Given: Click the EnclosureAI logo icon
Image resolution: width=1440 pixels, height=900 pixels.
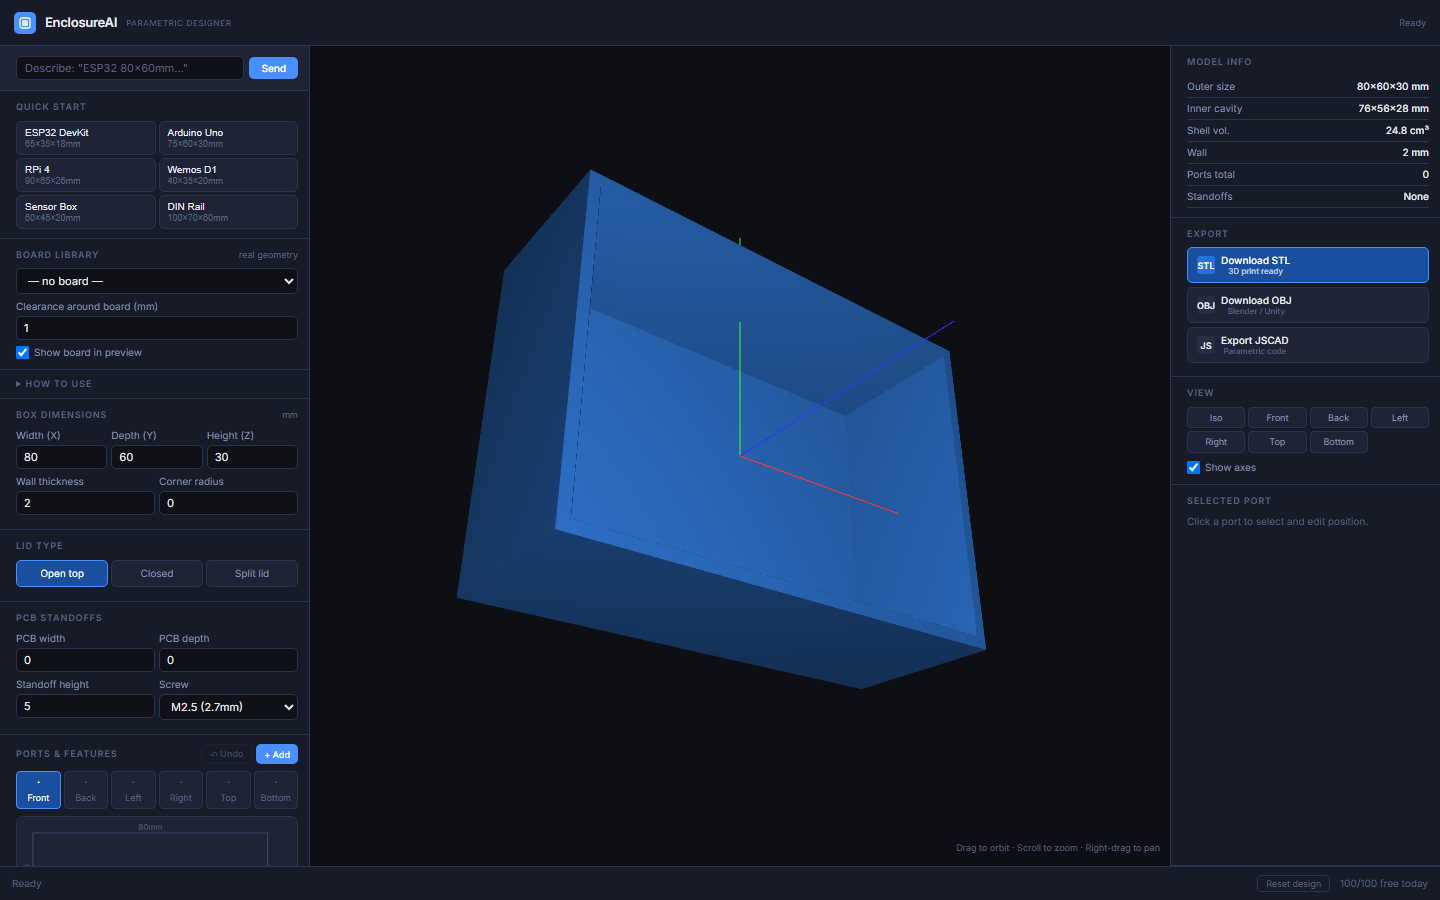Looking at the screenshot, I should click(x=25, y=22).
